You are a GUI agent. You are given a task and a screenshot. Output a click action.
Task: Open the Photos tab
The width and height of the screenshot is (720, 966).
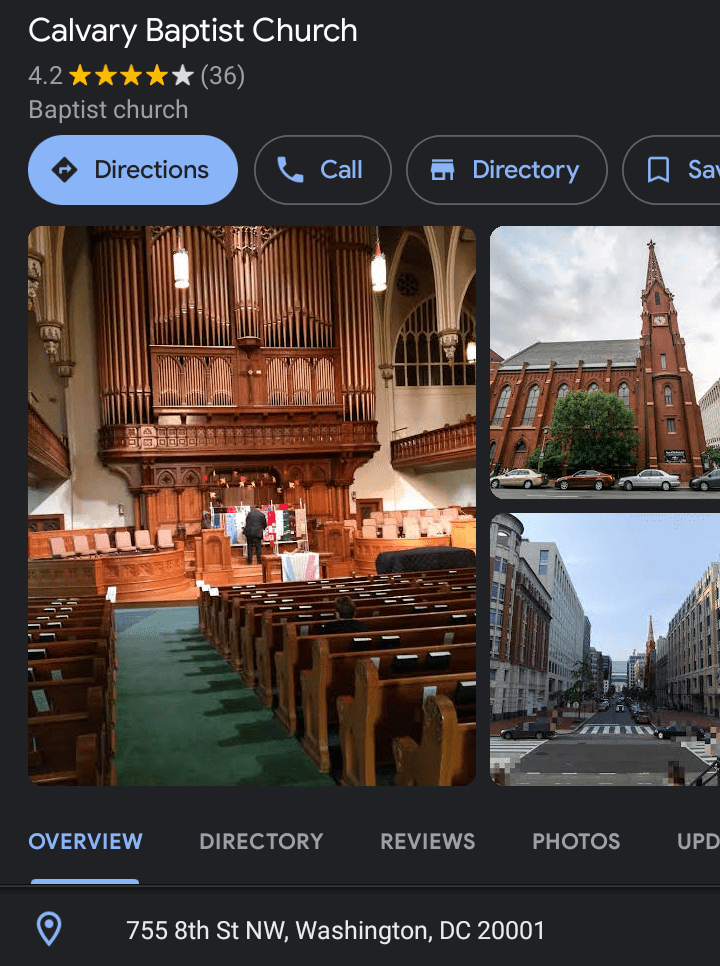[x=576, y=841]
